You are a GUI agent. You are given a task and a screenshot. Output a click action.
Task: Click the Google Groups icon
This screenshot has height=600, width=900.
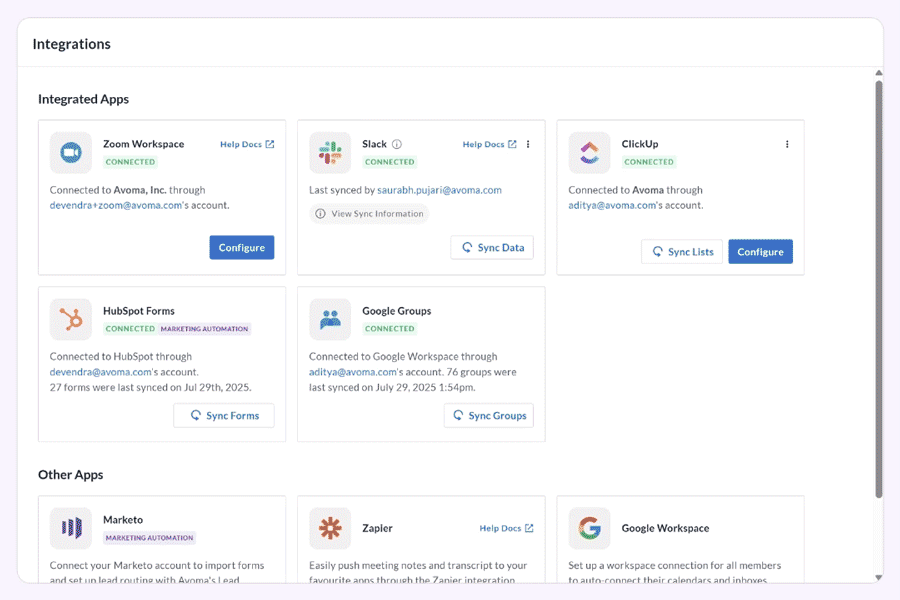pyautogui.click(x=330, y=319)
